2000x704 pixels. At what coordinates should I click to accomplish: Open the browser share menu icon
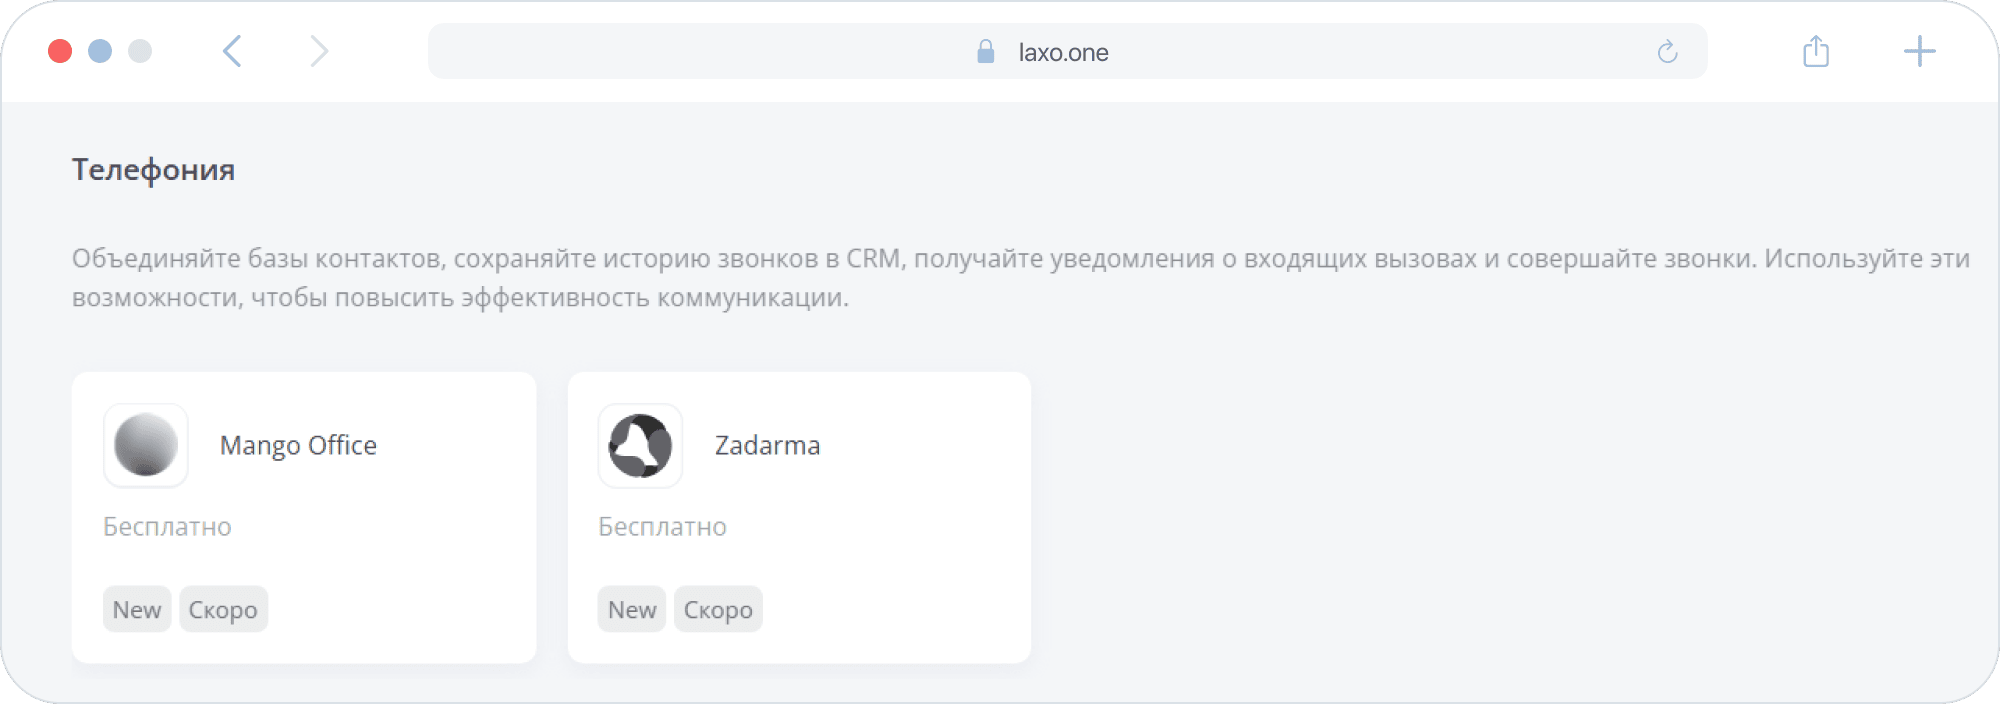(1816, 51)
